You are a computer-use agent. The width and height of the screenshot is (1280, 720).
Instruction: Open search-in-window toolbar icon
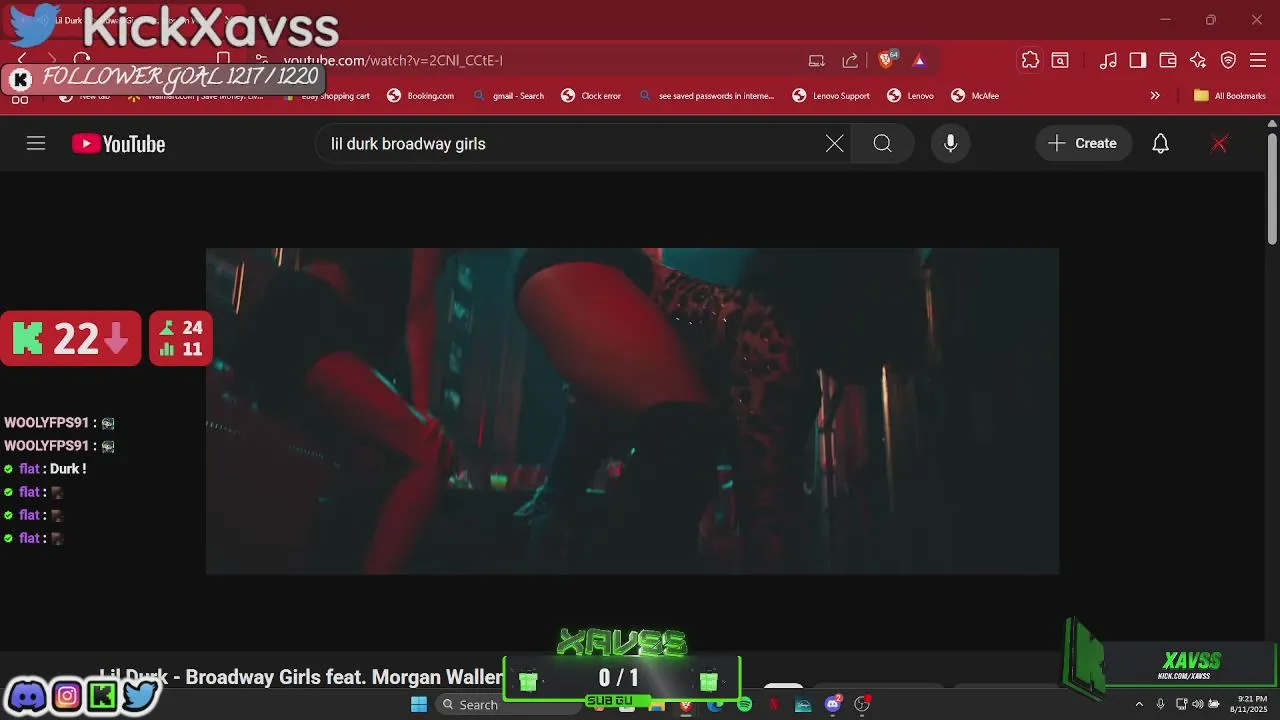[x=1060, y=60]
